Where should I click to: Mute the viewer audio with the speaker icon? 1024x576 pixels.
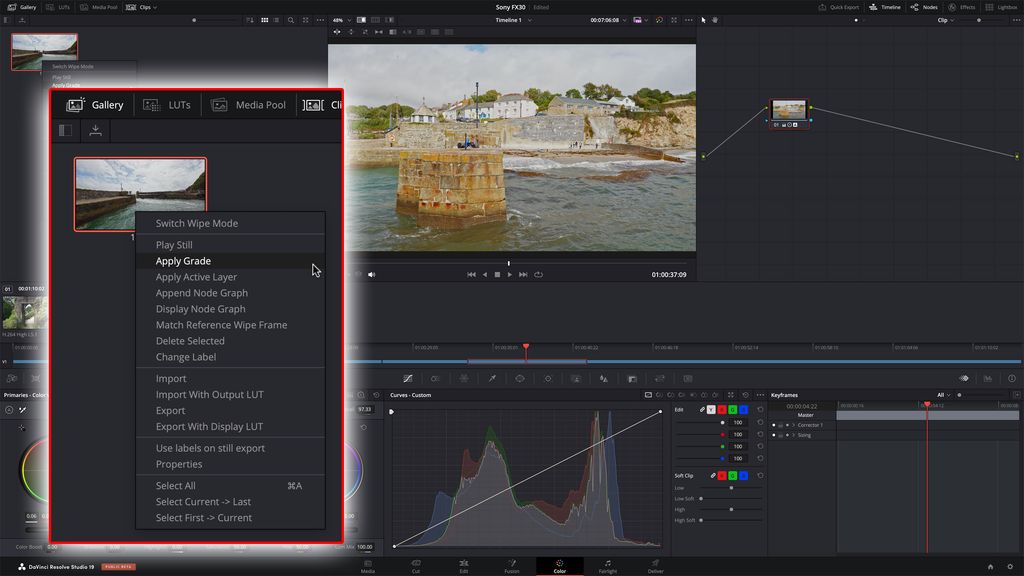coord(371,276)
